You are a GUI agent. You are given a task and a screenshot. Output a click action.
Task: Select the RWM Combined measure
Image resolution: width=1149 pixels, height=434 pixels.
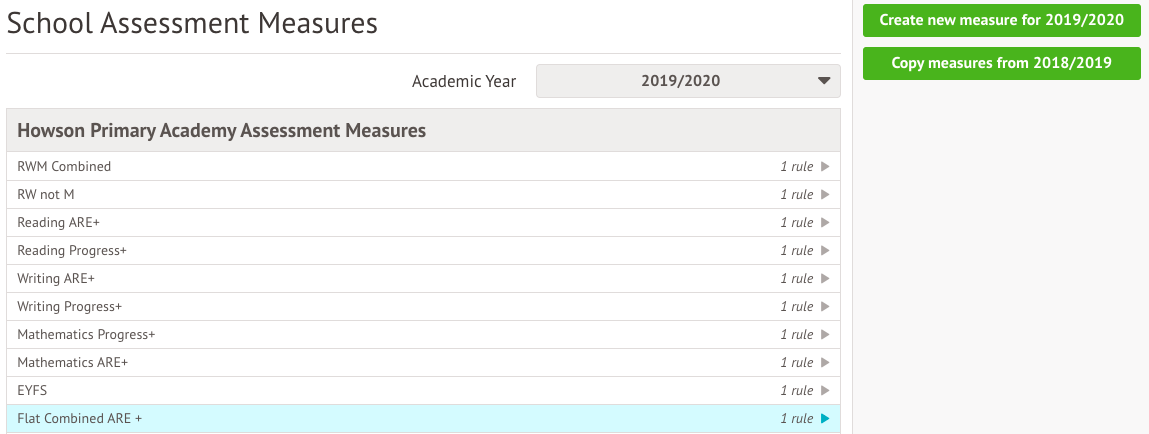[64, 167]
